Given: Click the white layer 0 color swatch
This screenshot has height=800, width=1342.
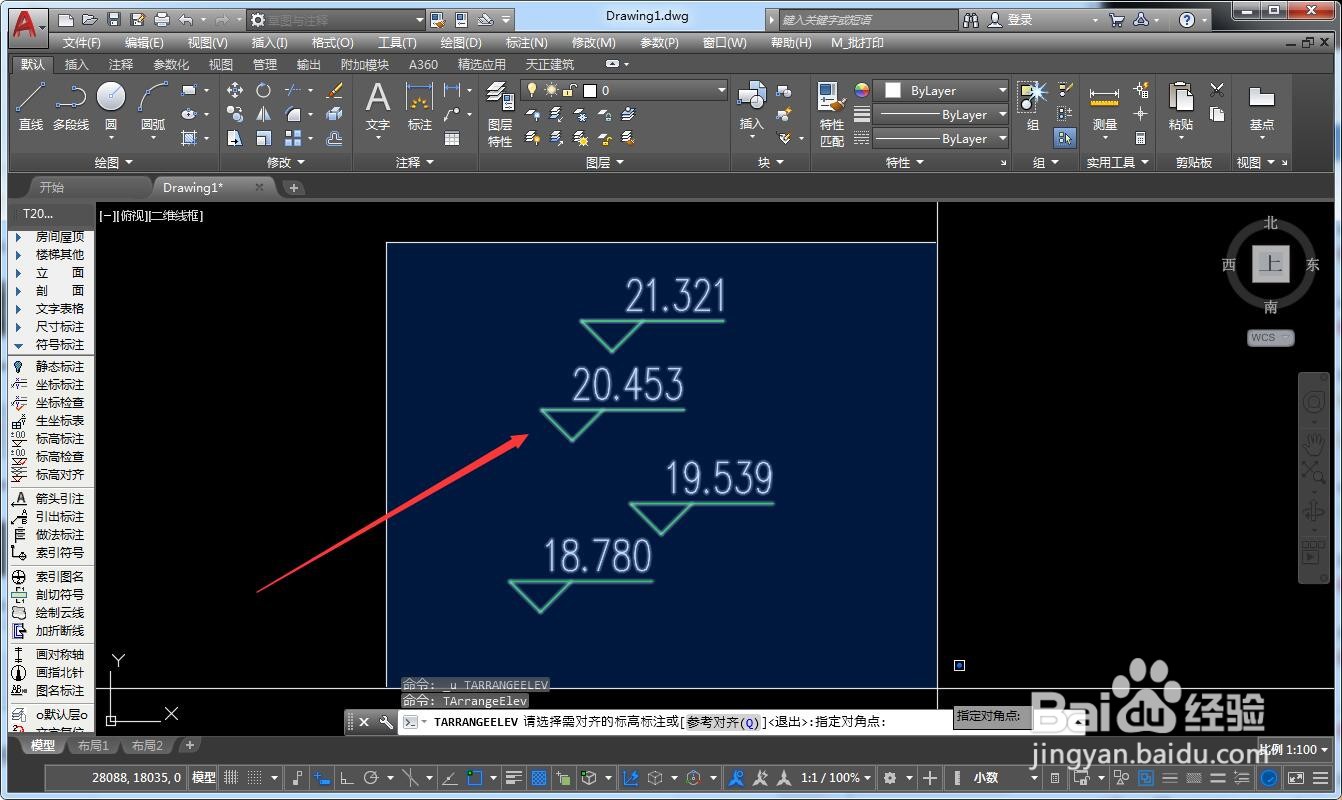Looking at the screenshot, I should [590, 90].
